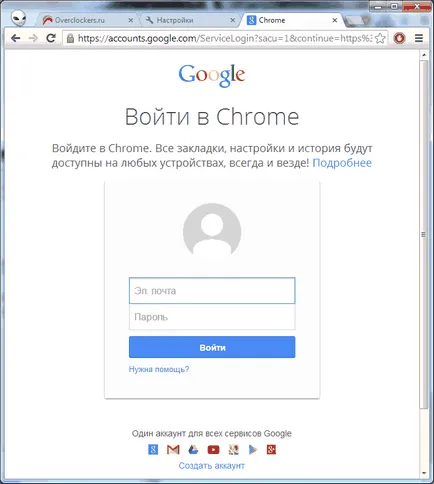The image size is (434, 484).
Task: Click the Google+ service icon
Action: click(271, 450)
